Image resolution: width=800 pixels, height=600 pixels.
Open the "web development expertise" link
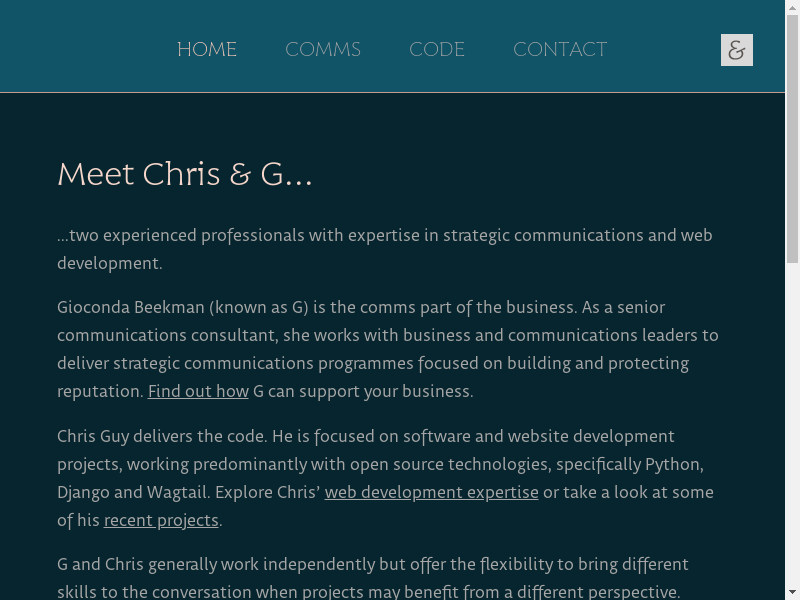tap(431, 492)
